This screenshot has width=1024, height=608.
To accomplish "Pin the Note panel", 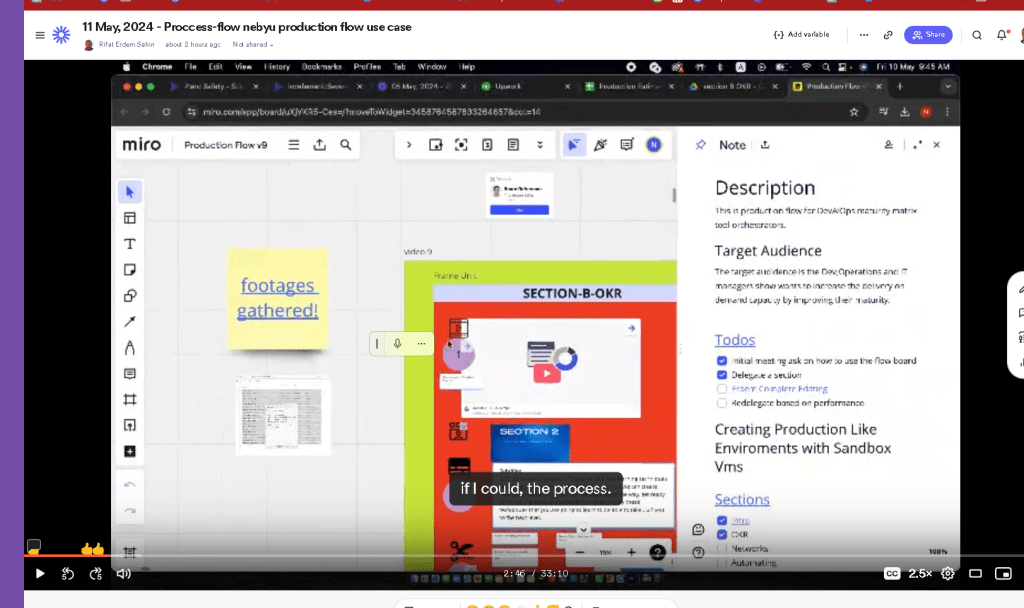I will (700, 145).
